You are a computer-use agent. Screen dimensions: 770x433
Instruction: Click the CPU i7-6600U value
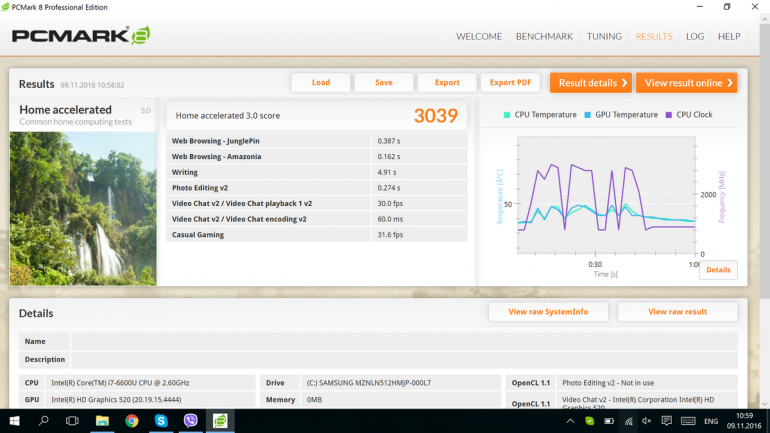(120, 383)
